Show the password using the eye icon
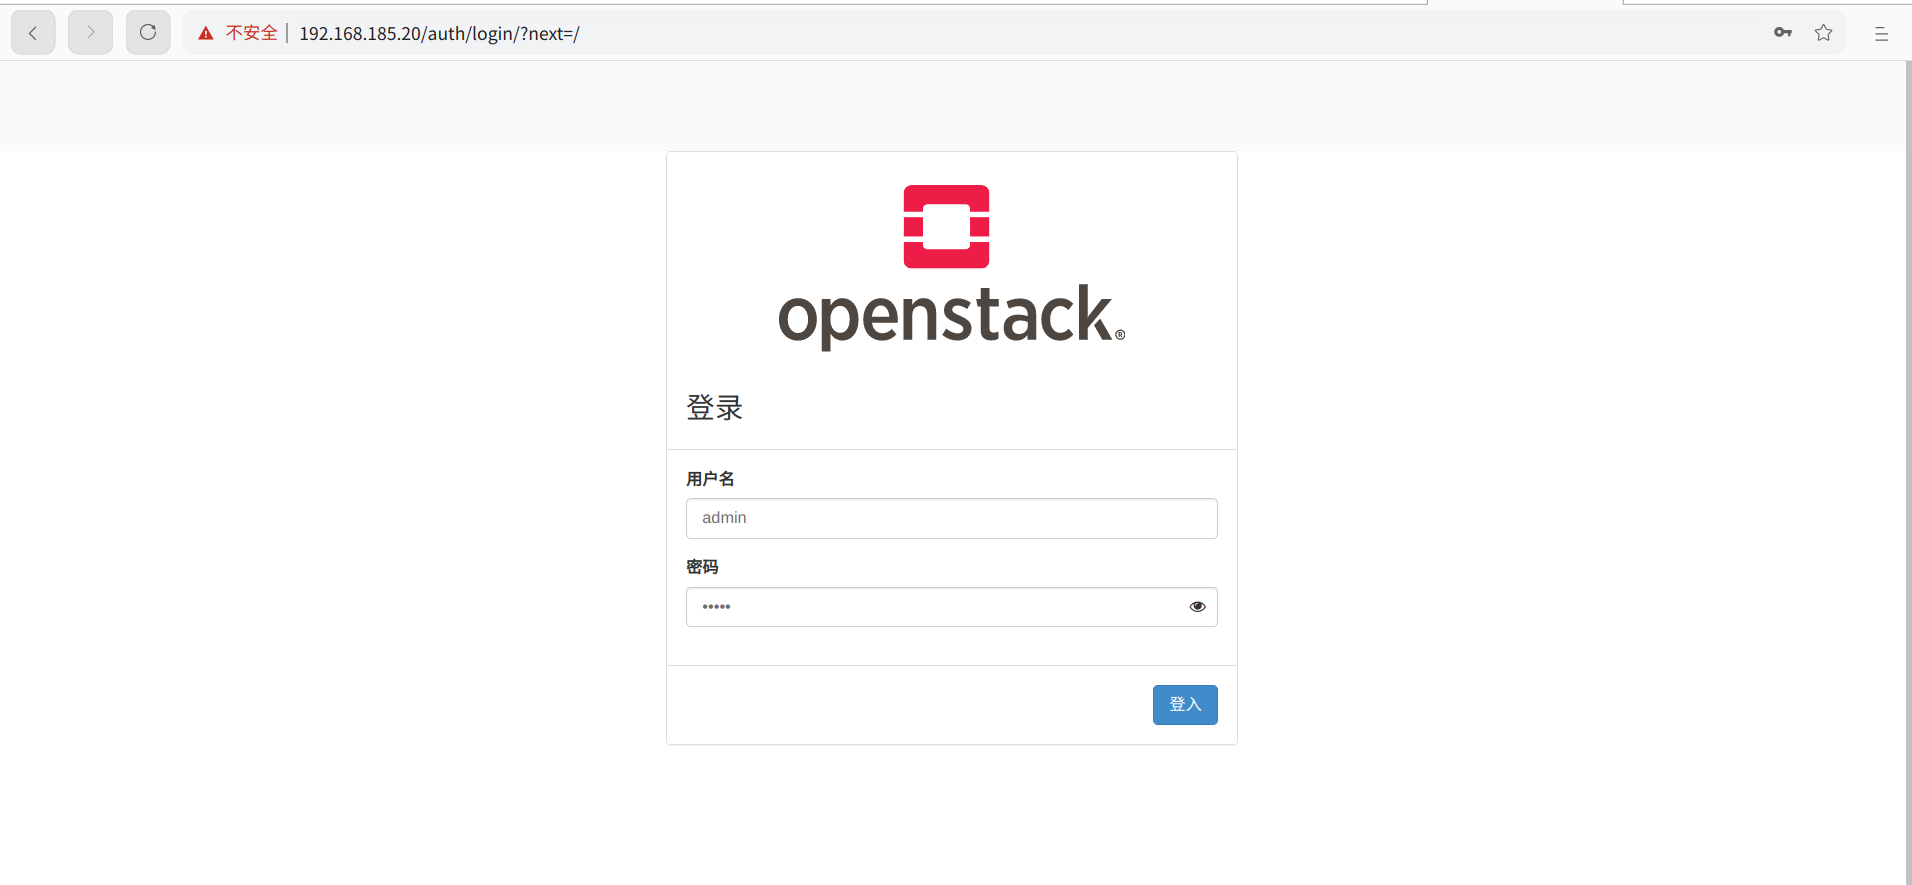1912x885 pixels. point(1197,607)
